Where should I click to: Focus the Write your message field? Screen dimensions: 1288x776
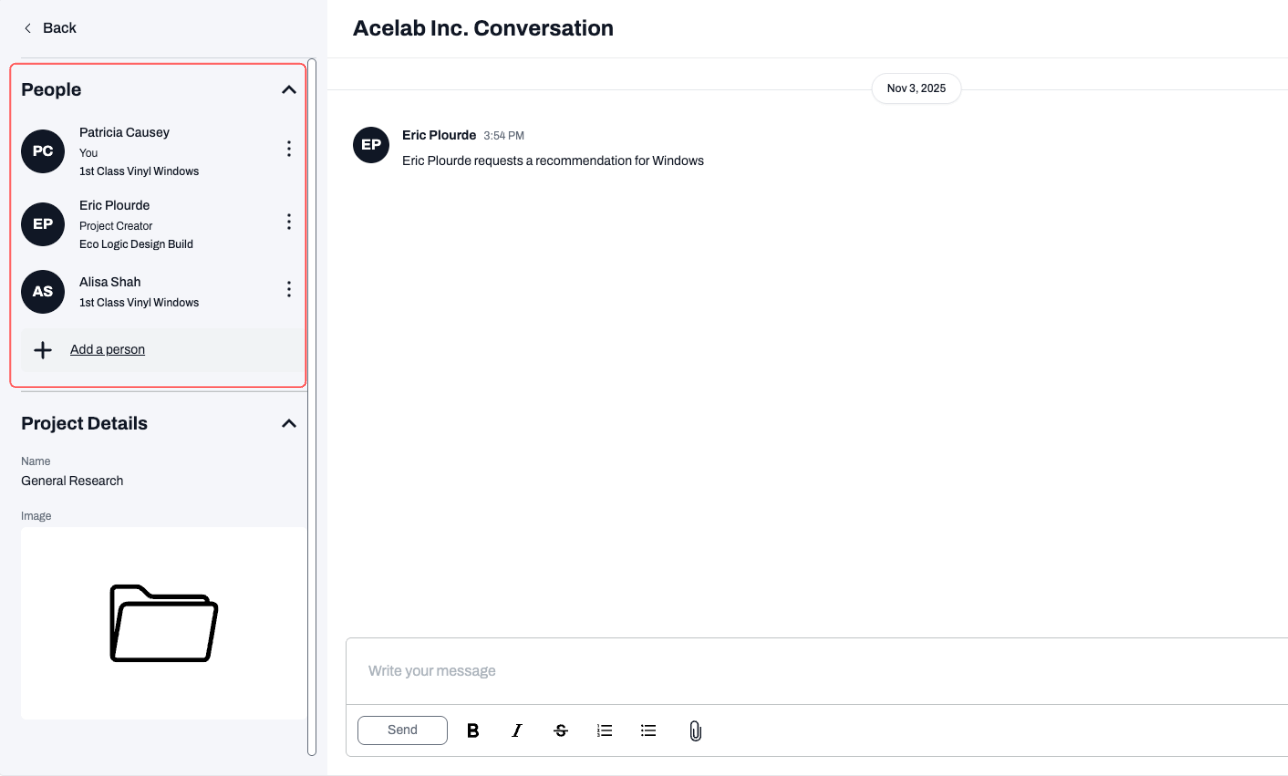tap(817, 671)
